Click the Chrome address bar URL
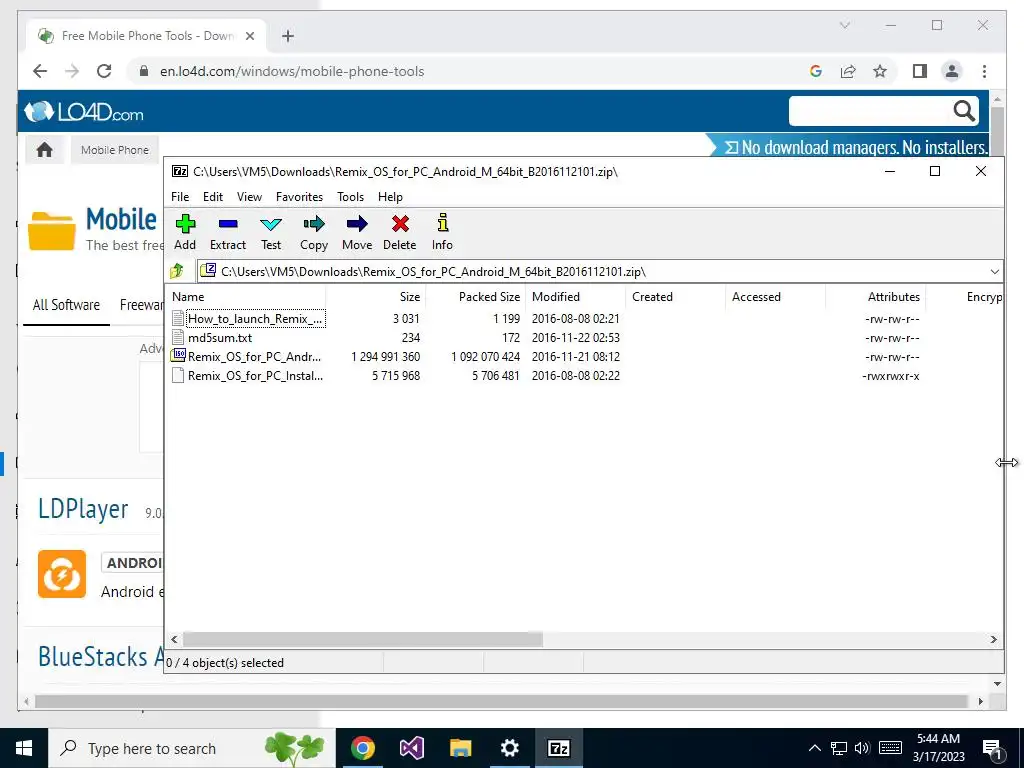This screenshot has width=1024, height=768. (292, 71)
